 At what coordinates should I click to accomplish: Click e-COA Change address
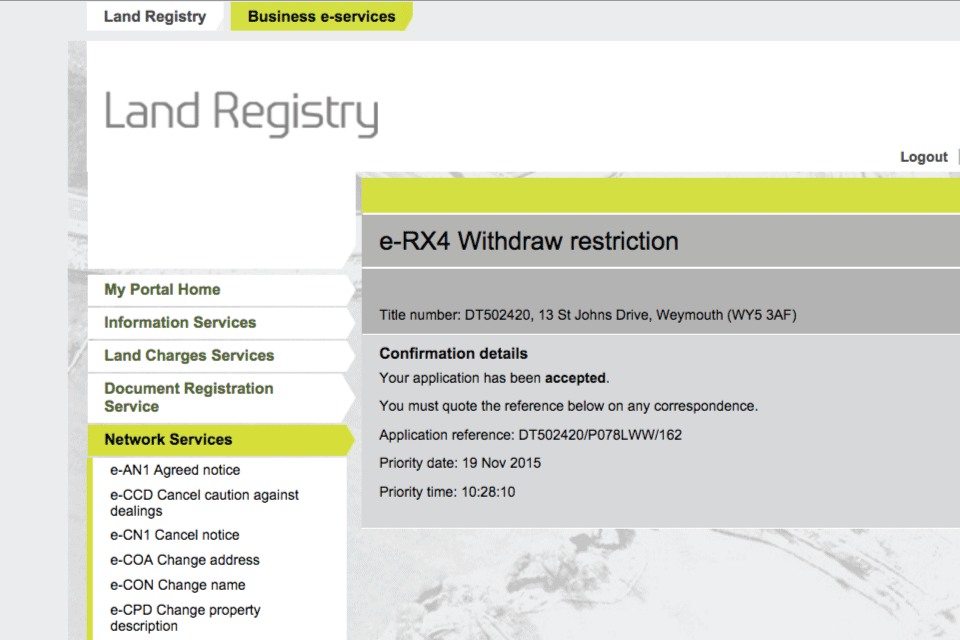185,560
